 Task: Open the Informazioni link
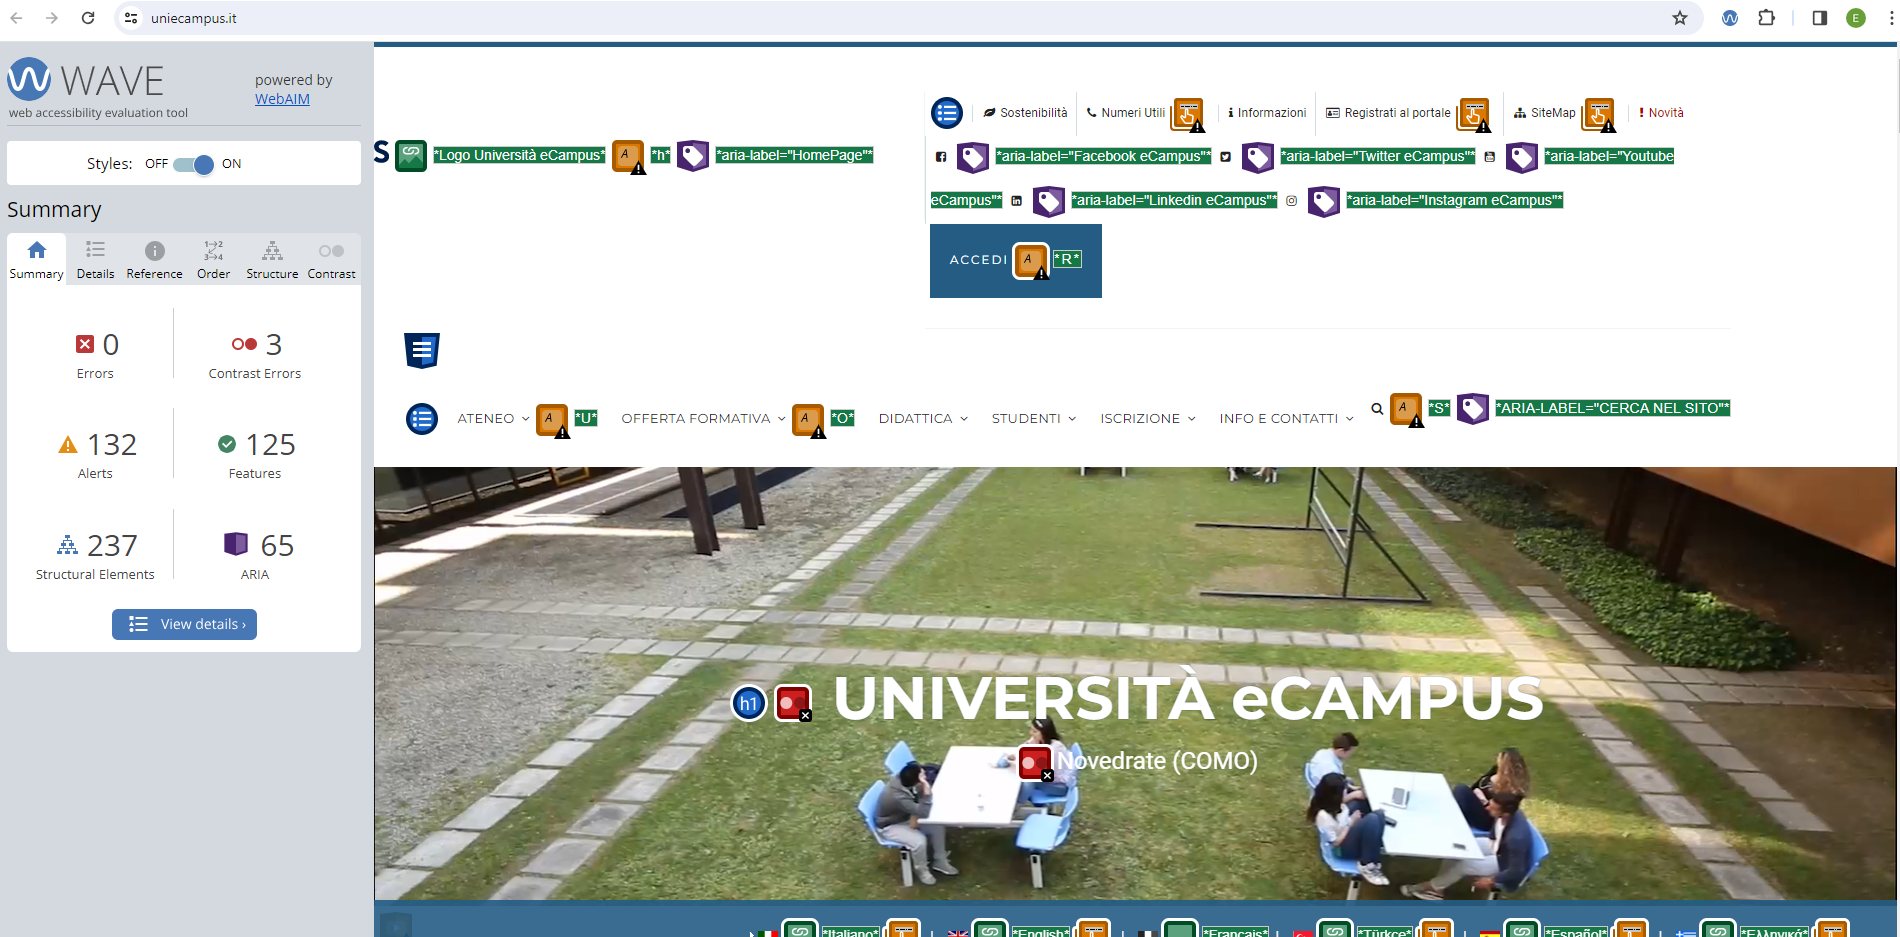[x=1267, y=113]
